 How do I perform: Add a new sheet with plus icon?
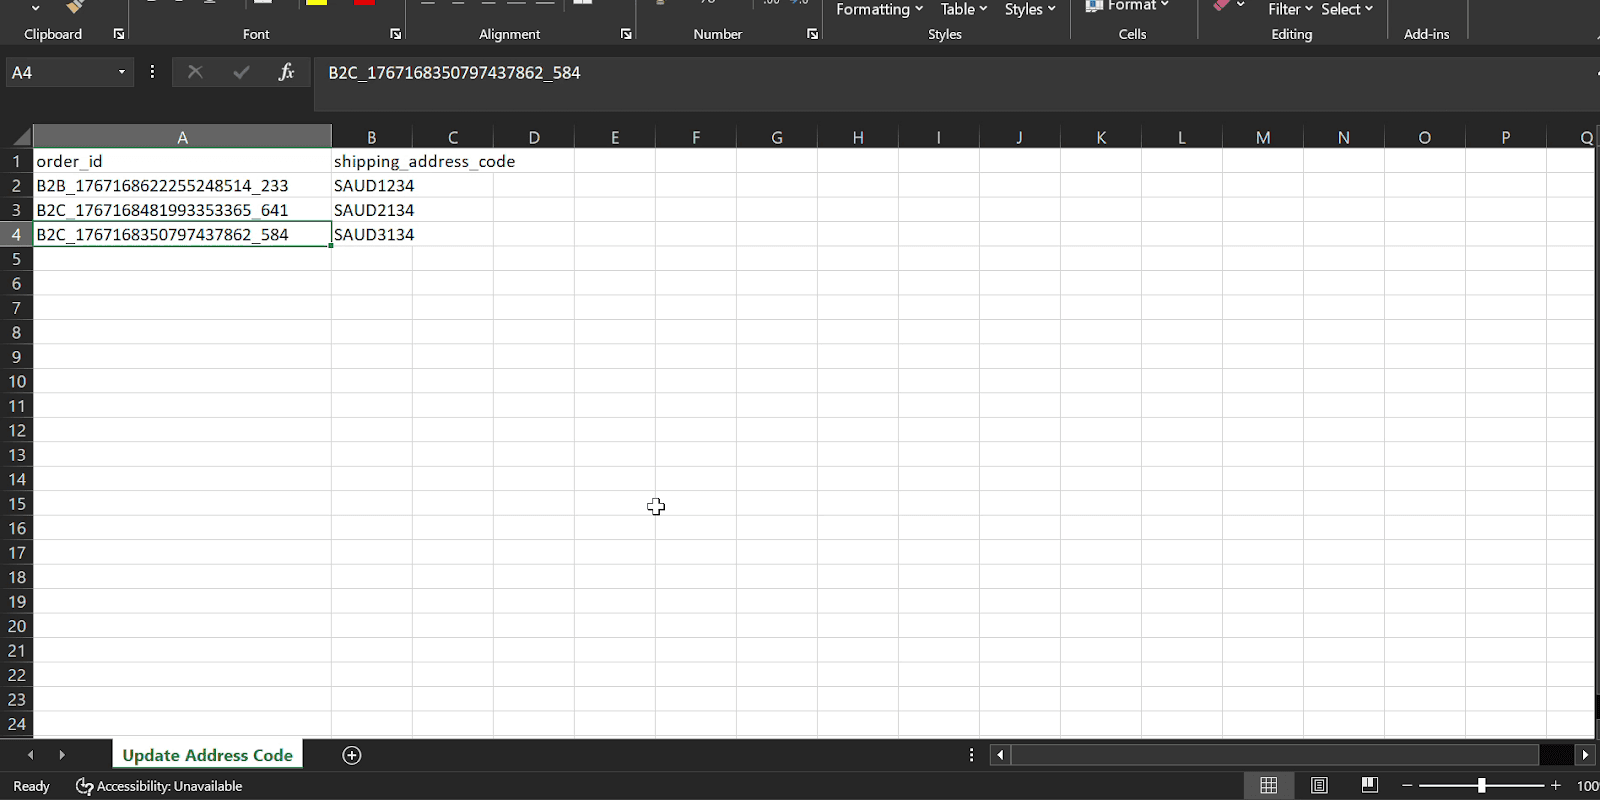pos(352,755)
